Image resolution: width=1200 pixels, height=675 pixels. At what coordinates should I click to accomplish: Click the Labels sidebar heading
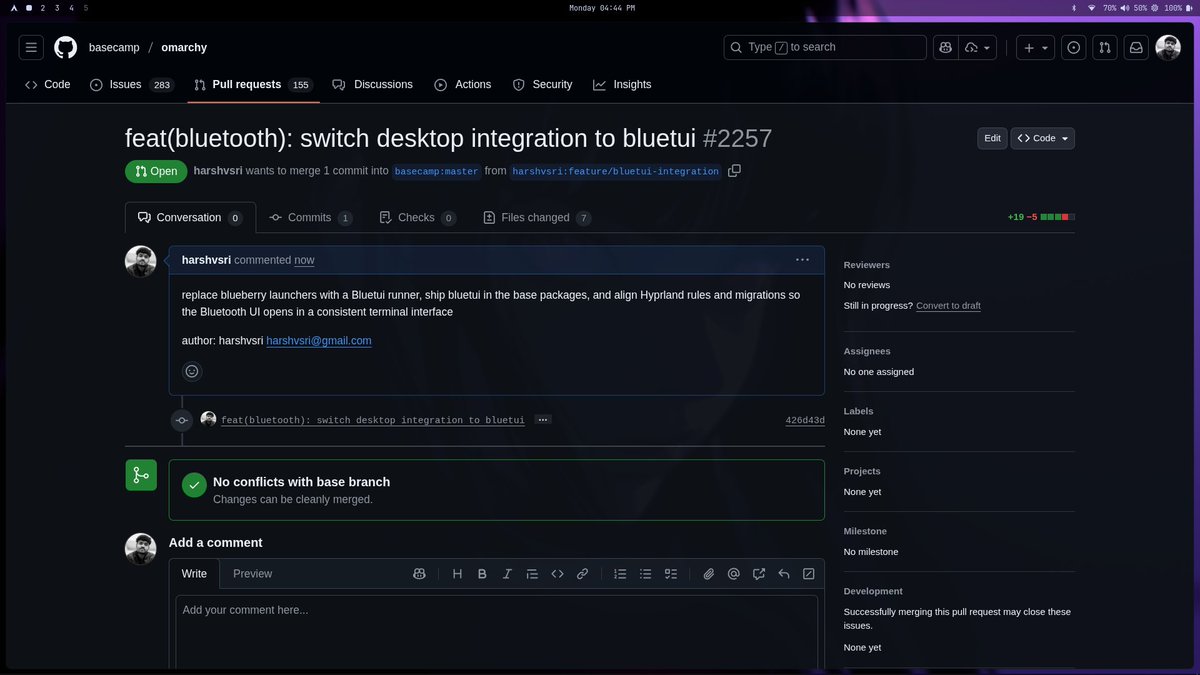[x=859, y=411]
